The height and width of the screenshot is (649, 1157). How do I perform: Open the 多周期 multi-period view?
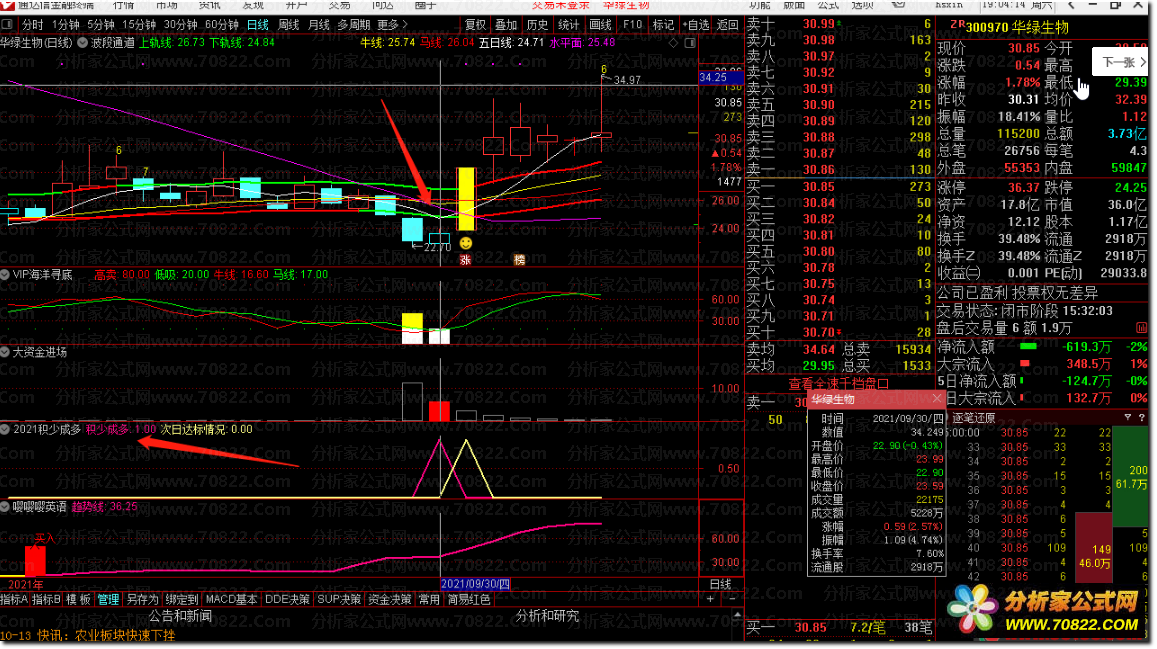[353, 24]
